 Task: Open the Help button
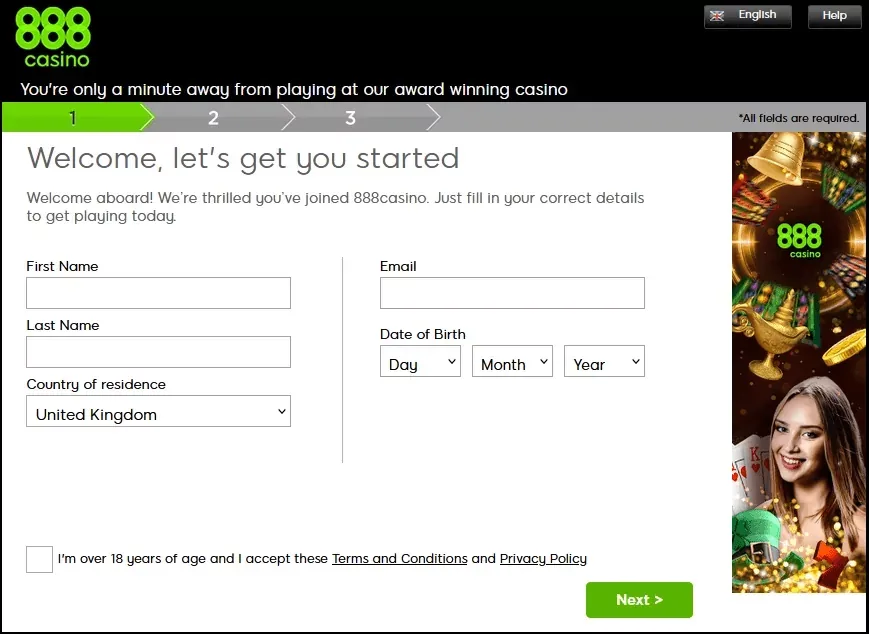(x=834, y=16)
